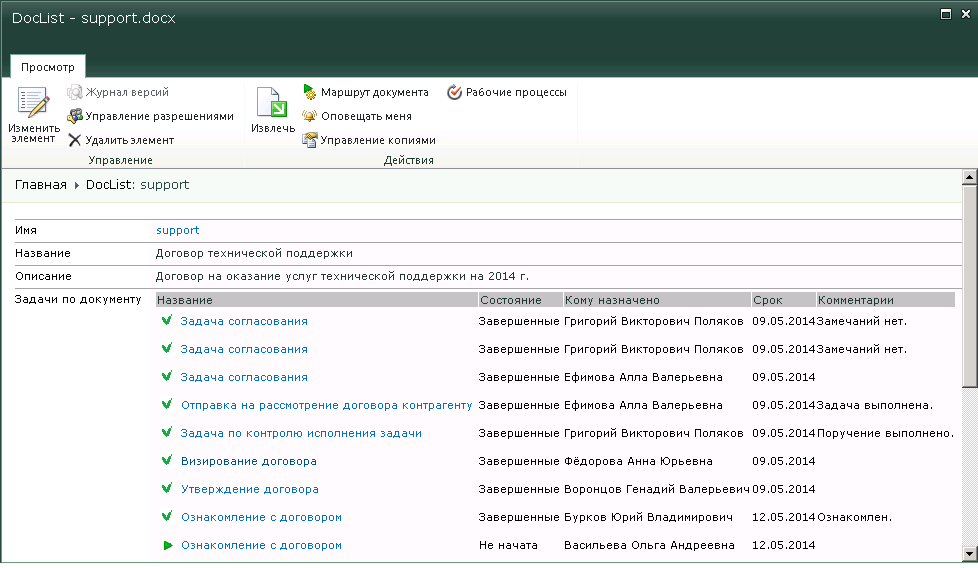This screenshot has height=568, width=978.
Task: Click the Описание field value text
Action: click(x=342, y=276)
